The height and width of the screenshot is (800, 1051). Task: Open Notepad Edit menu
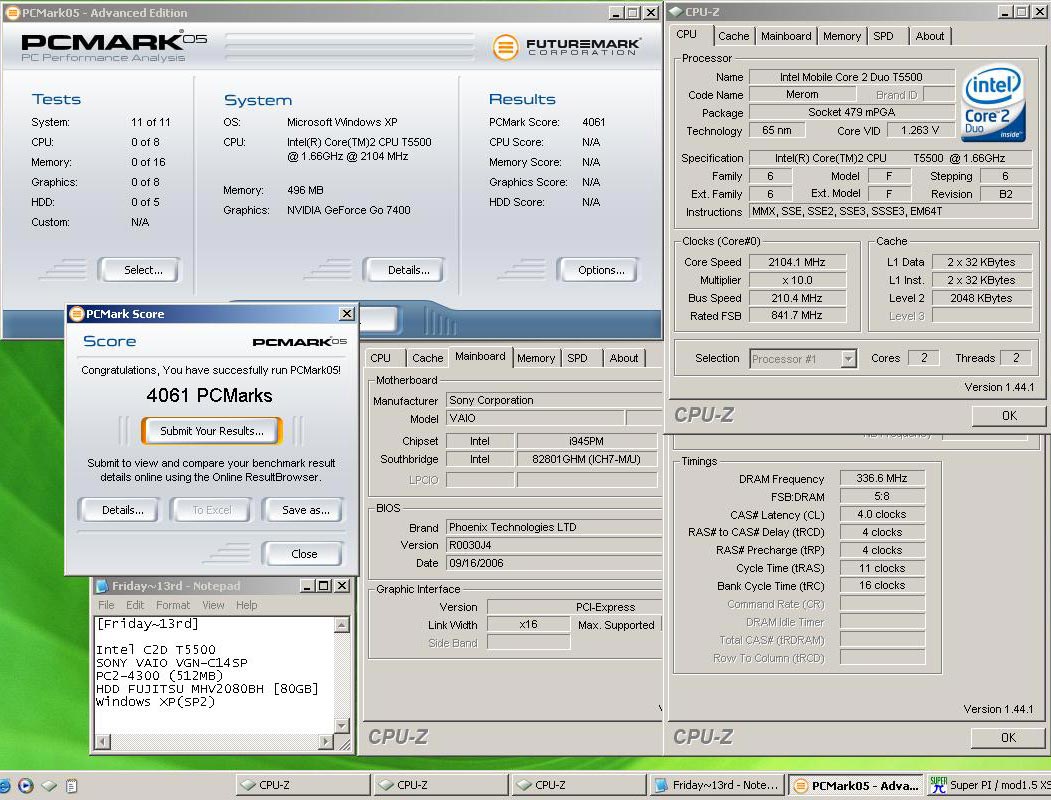pos(135,605)
